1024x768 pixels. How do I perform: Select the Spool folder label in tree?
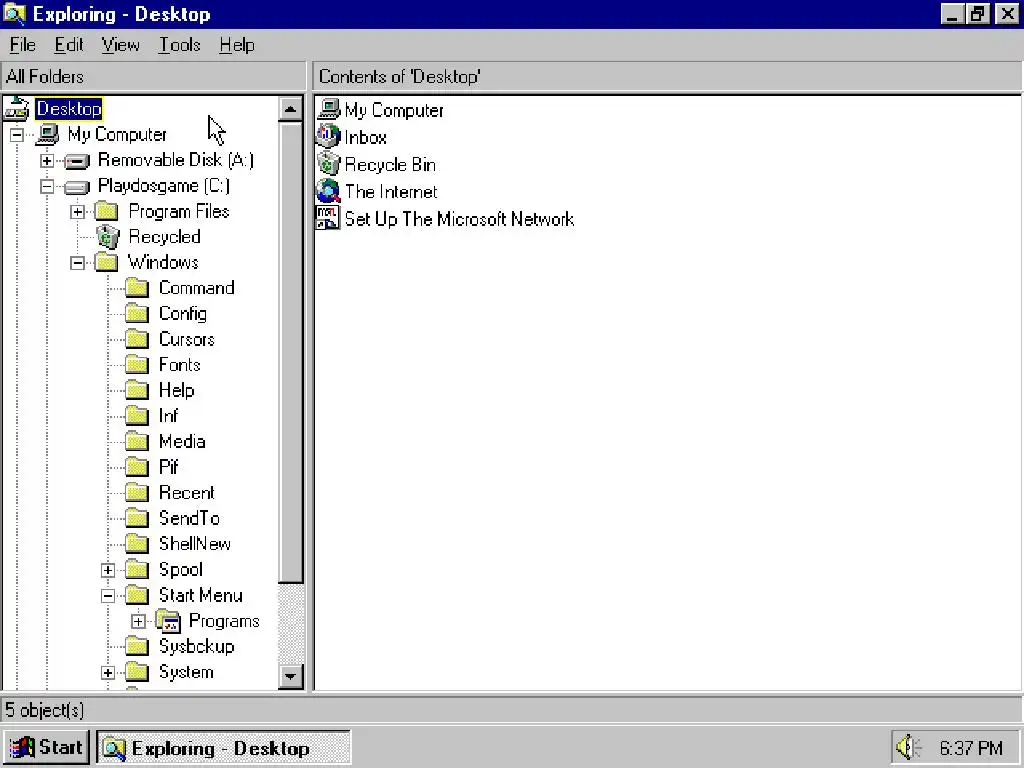pyautogui.click(x=180, y=569)
